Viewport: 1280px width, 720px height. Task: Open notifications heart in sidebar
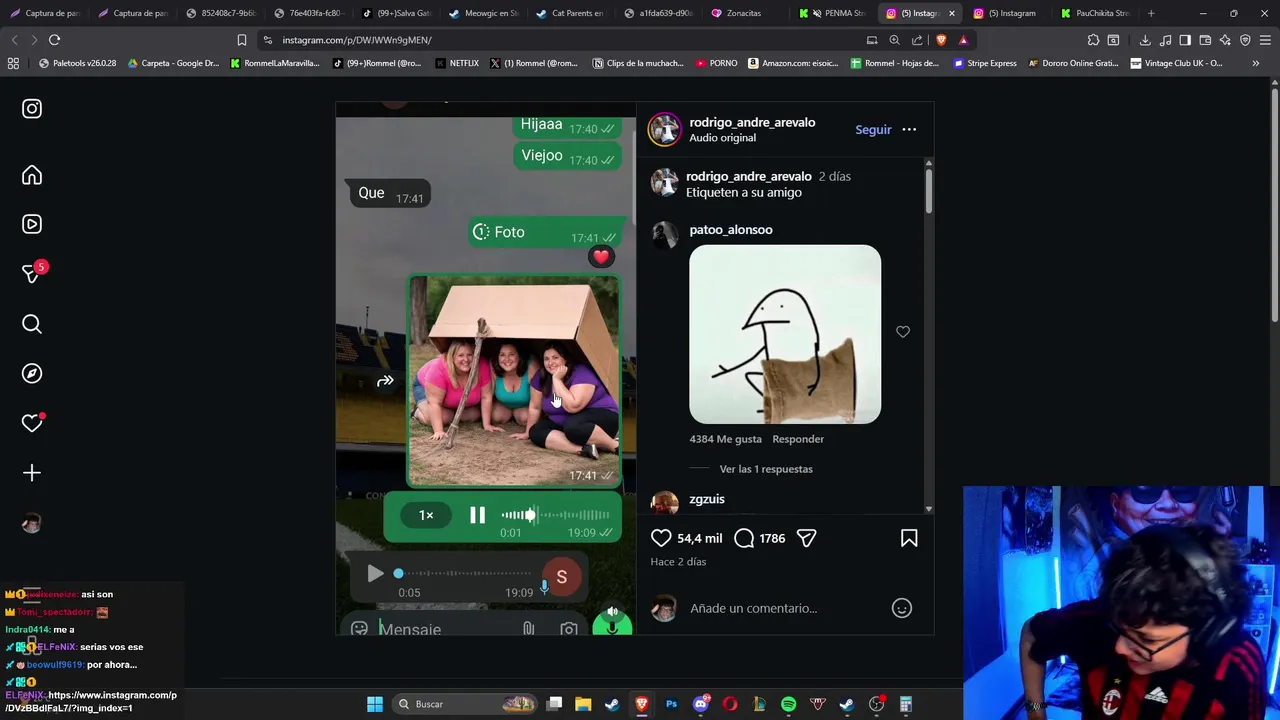(32, 423)
